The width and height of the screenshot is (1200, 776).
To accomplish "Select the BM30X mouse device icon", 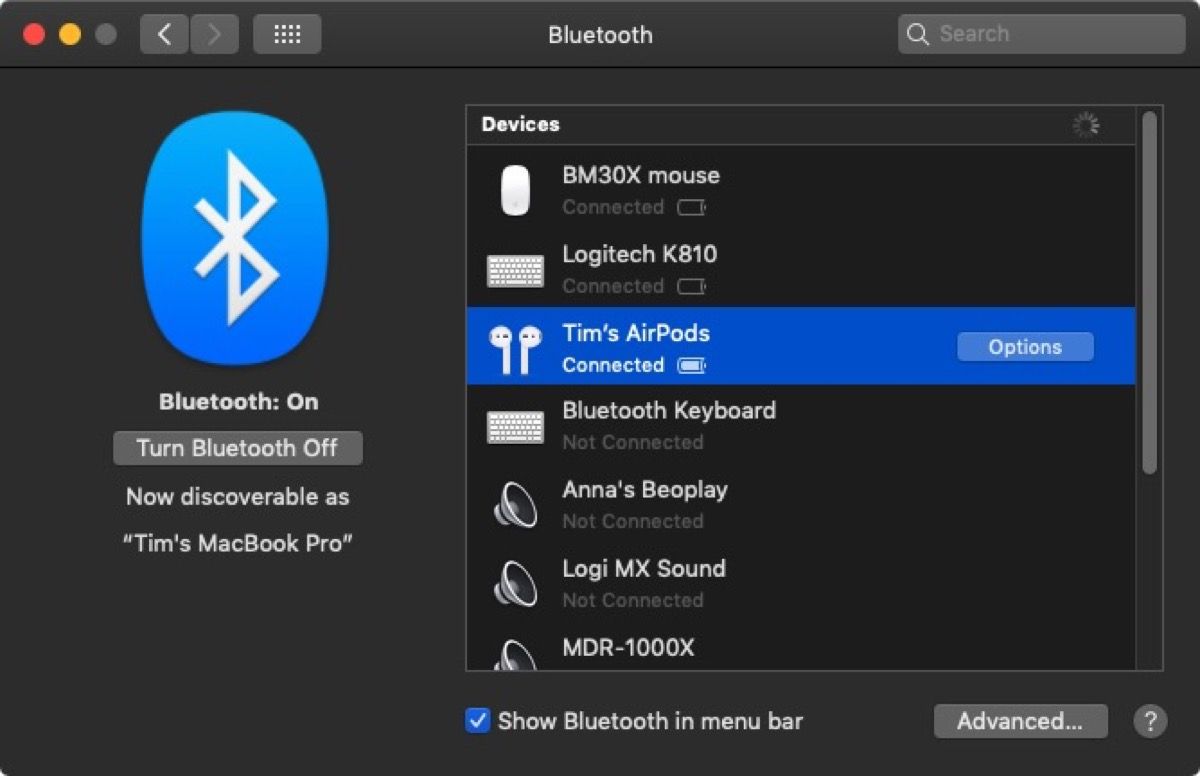I will pyautogui.click(x=515, y=190).
